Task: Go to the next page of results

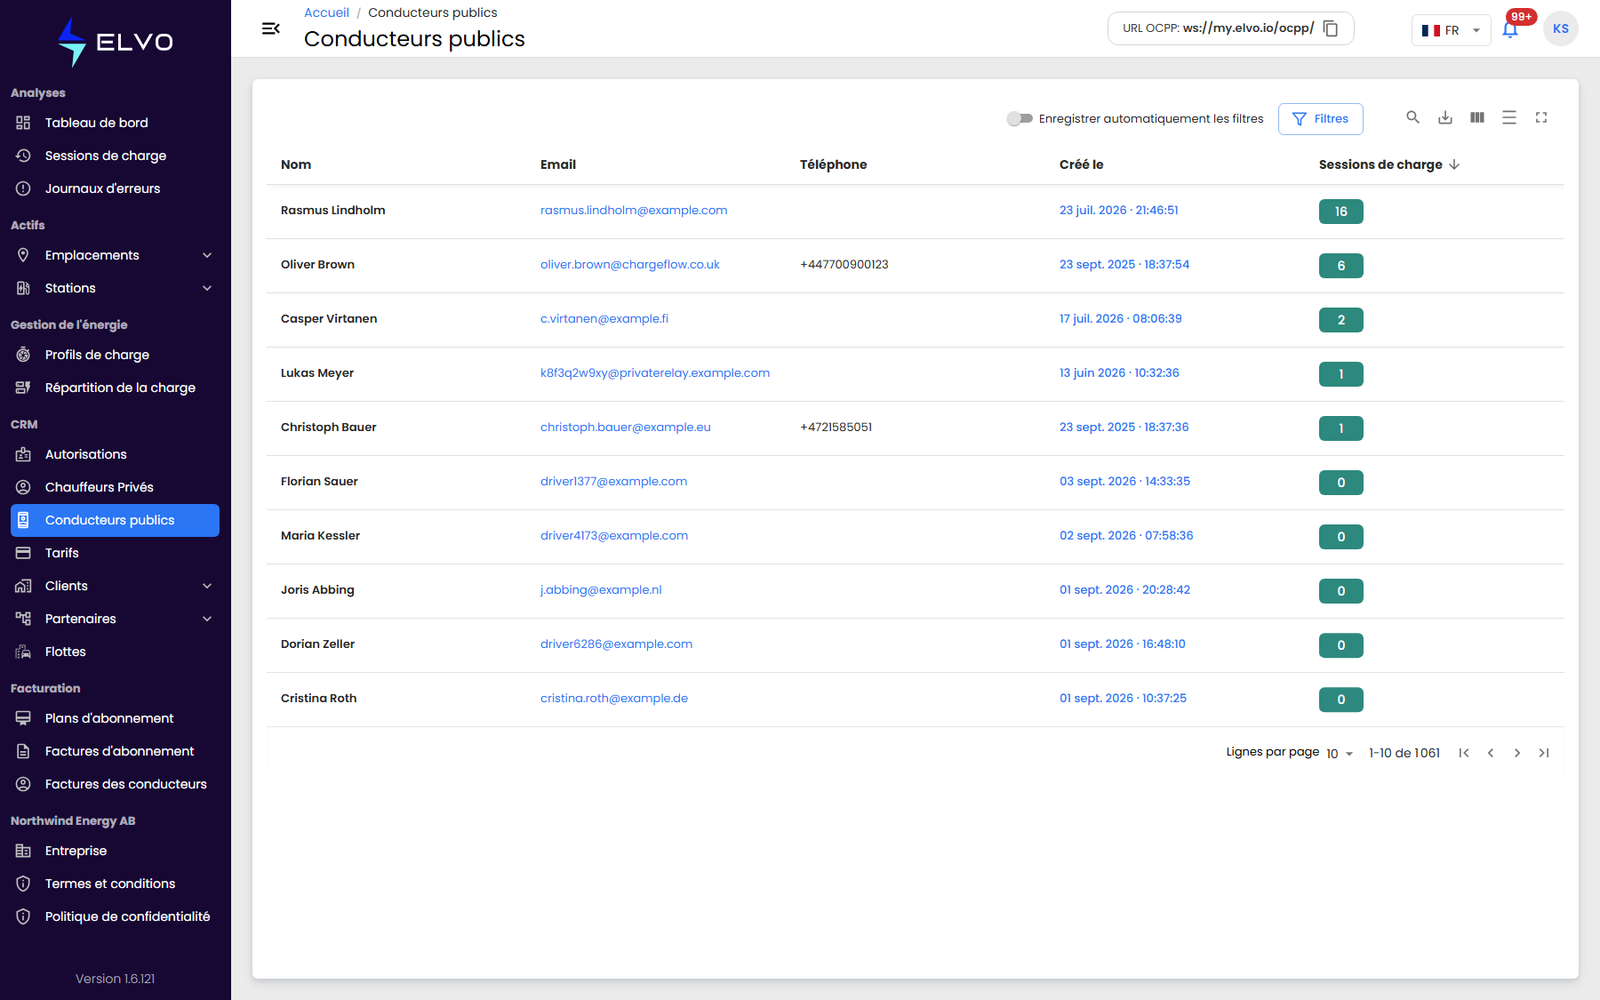Action: click(x=1517, y=753)
